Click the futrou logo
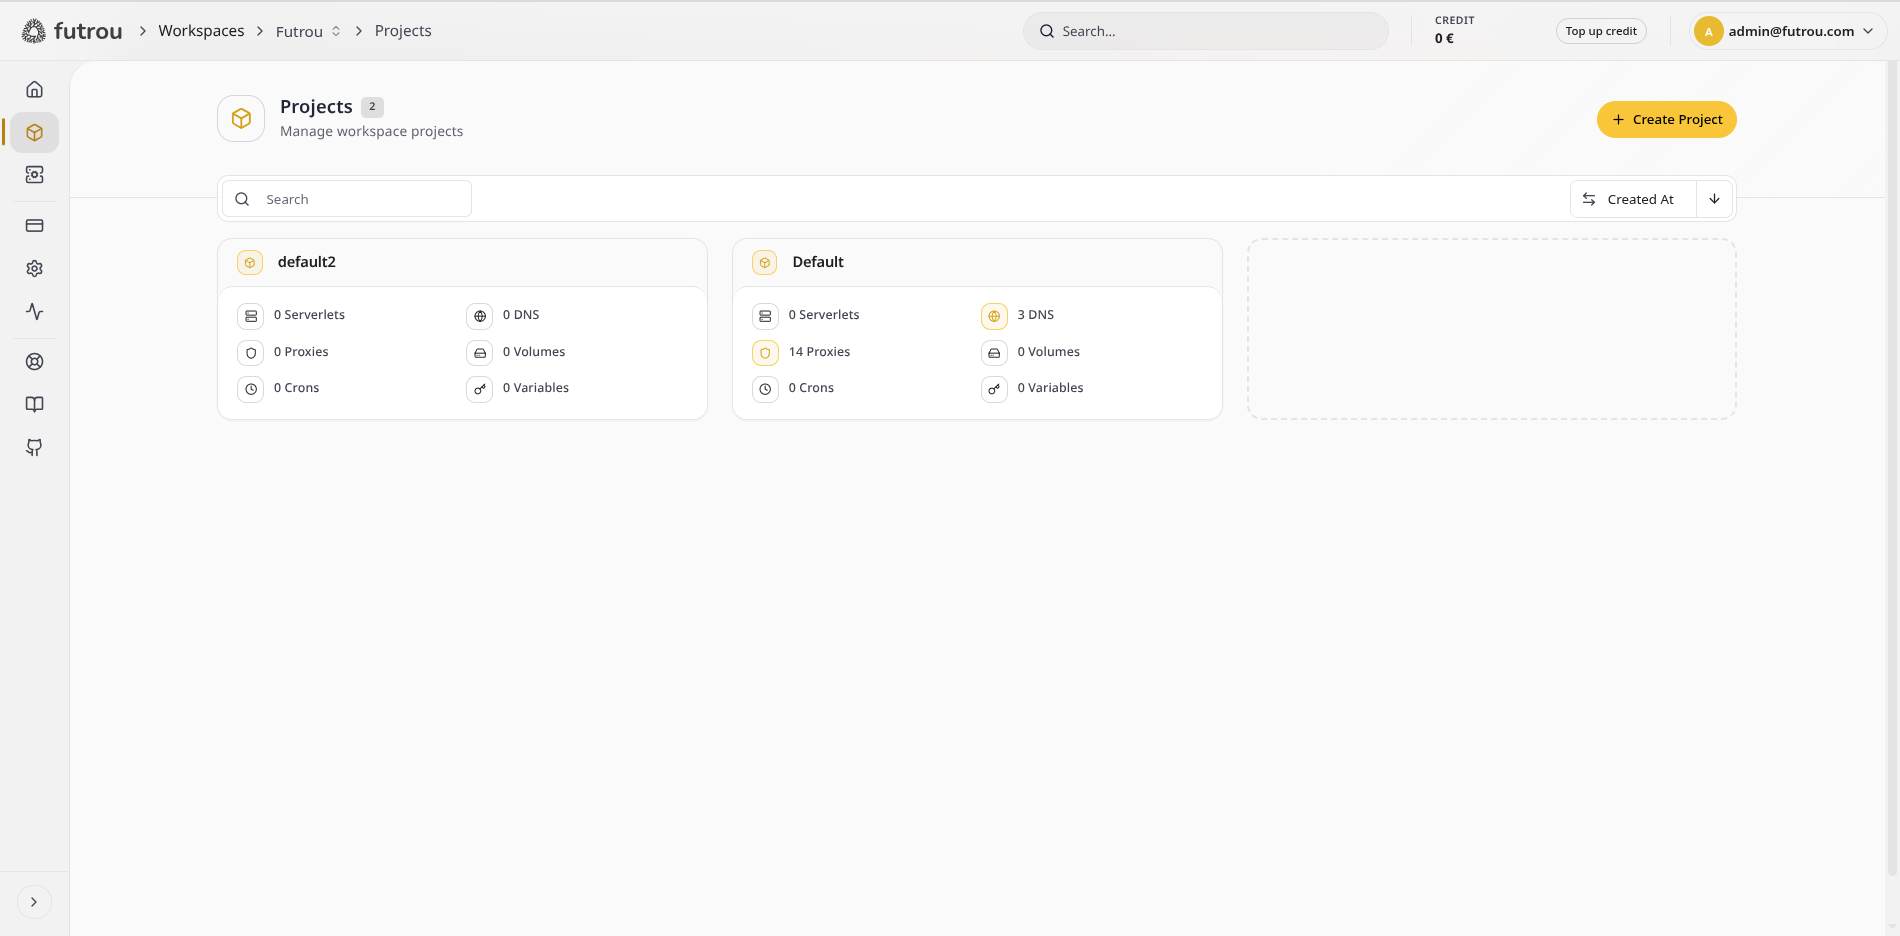Screen dimensions: 1900x936 click(x=72, y=31)
